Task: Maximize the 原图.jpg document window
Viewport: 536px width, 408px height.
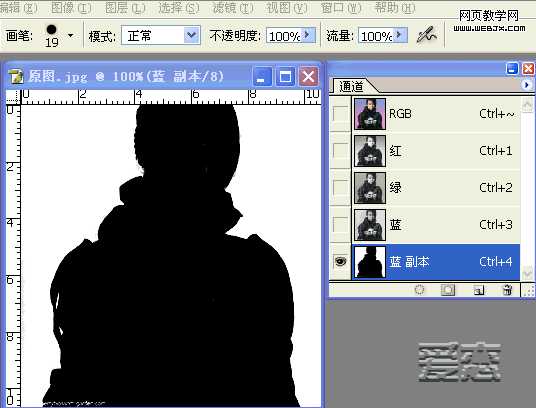Action: [x=285, y=76]
